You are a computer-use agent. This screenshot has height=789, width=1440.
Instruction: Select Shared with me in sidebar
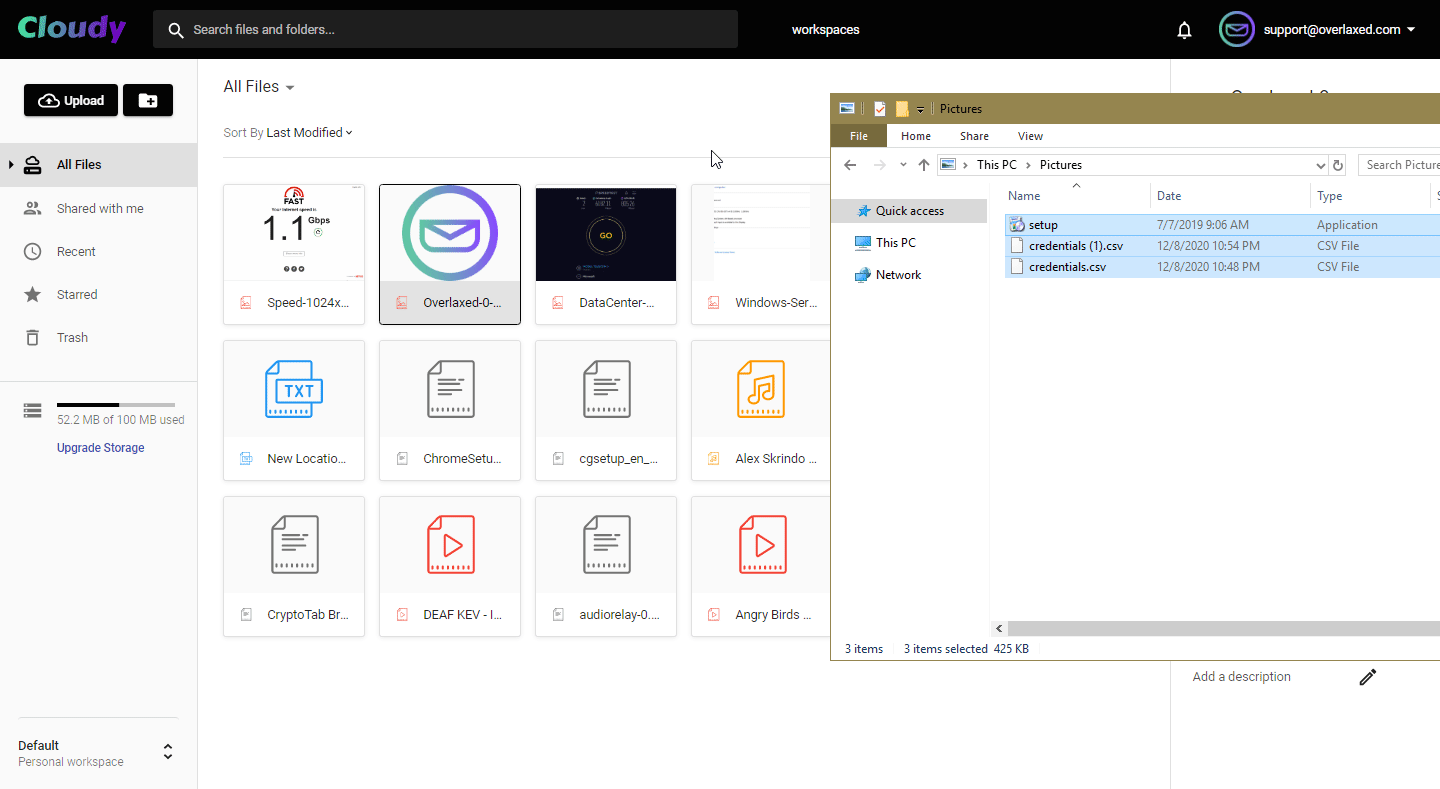(98, 208)
